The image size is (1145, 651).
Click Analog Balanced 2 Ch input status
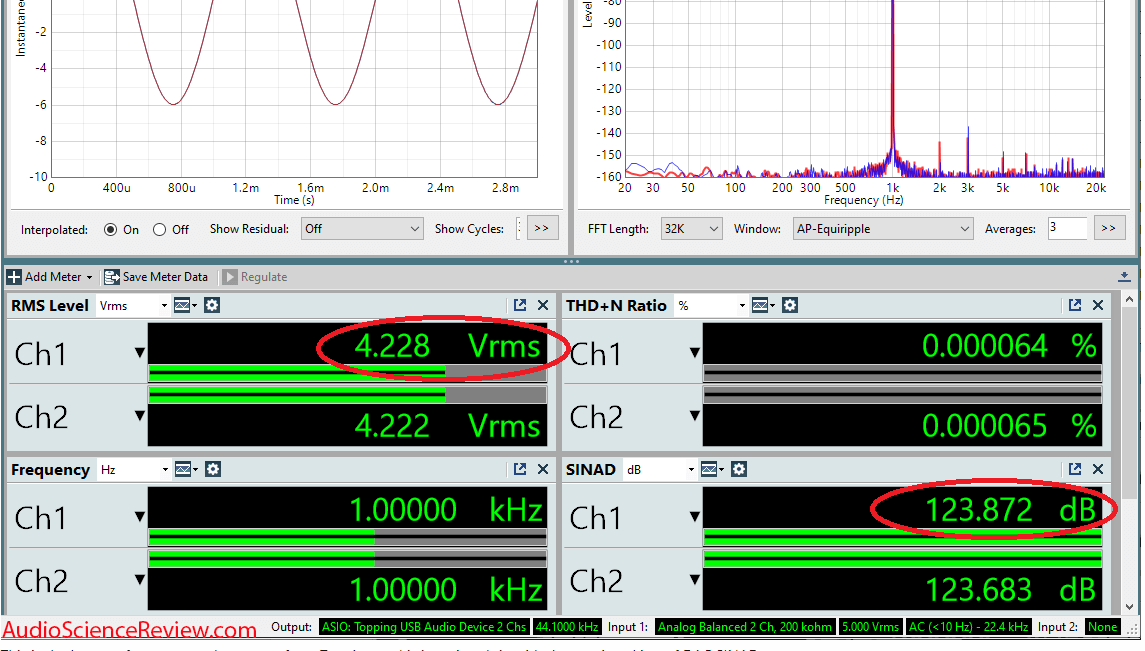tap(744, 627)
